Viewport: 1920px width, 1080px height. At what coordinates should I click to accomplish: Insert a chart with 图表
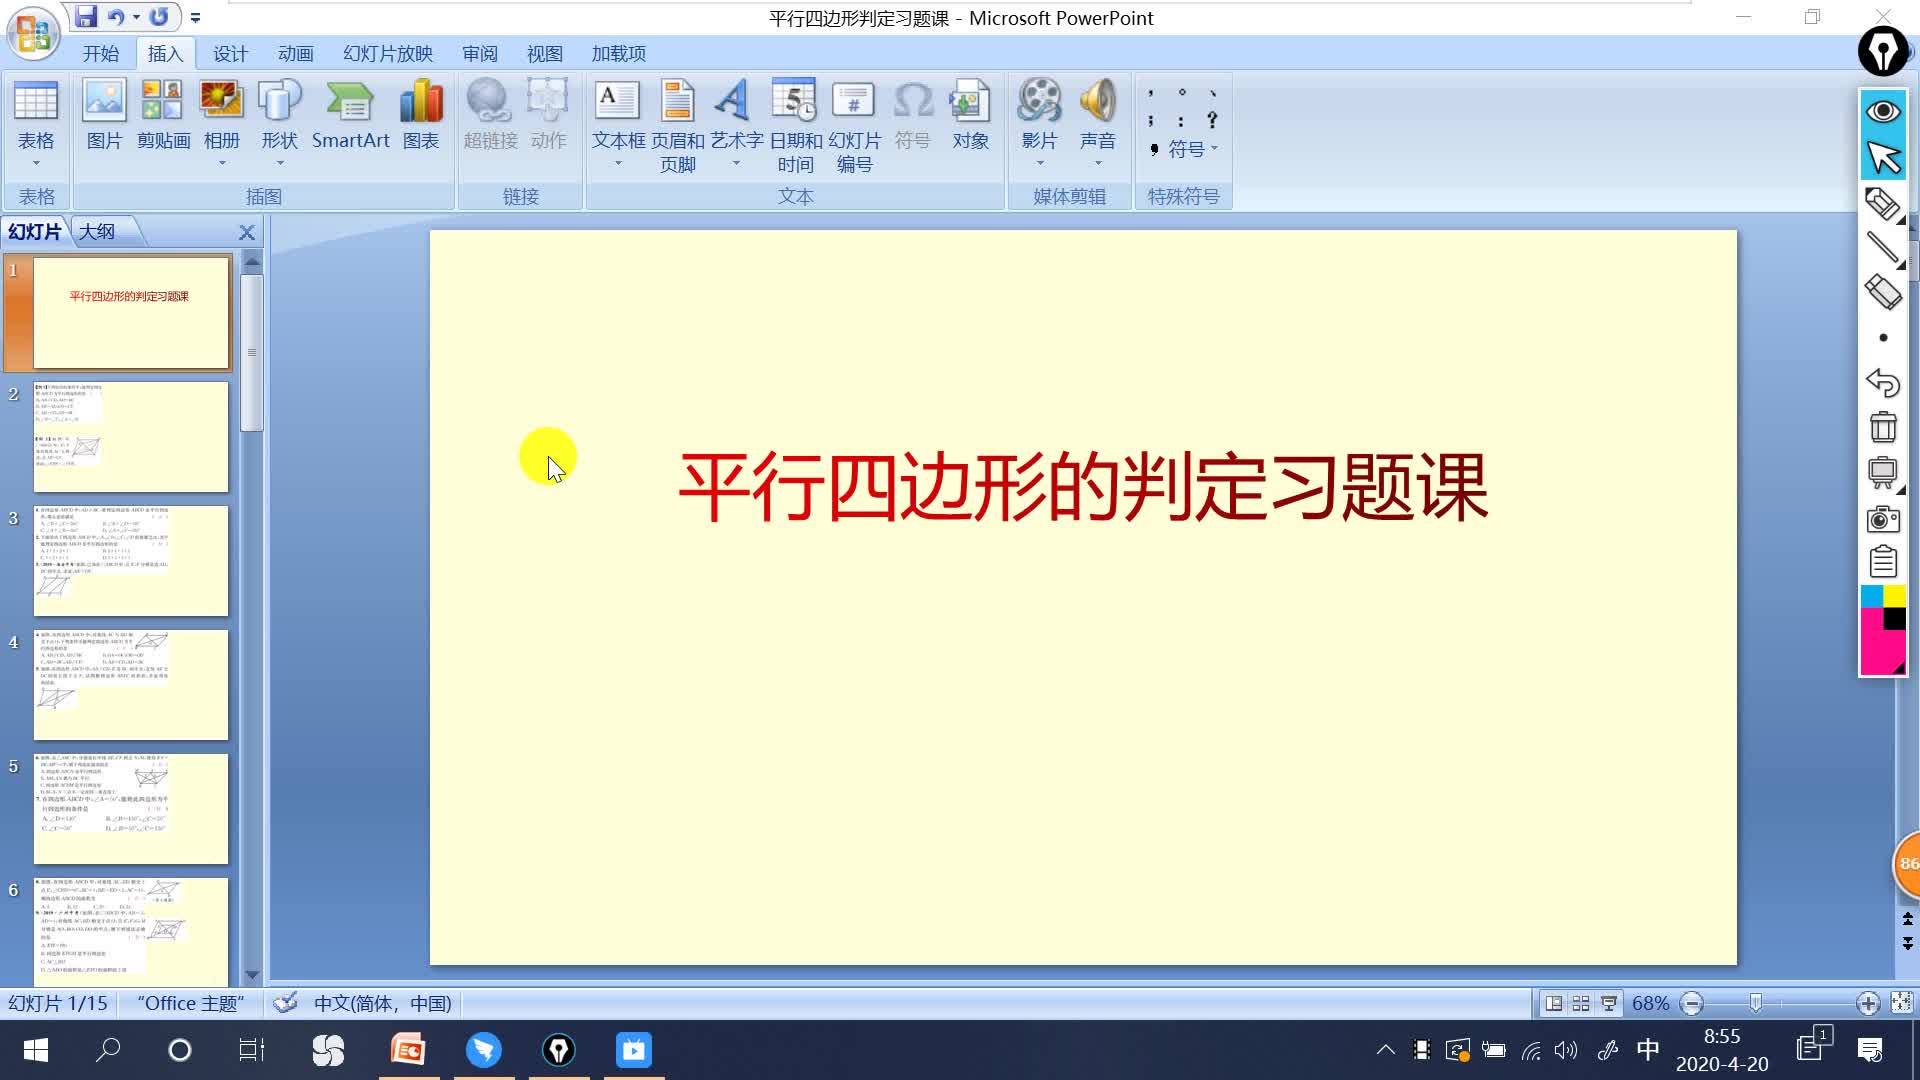(x=421, y=115)
